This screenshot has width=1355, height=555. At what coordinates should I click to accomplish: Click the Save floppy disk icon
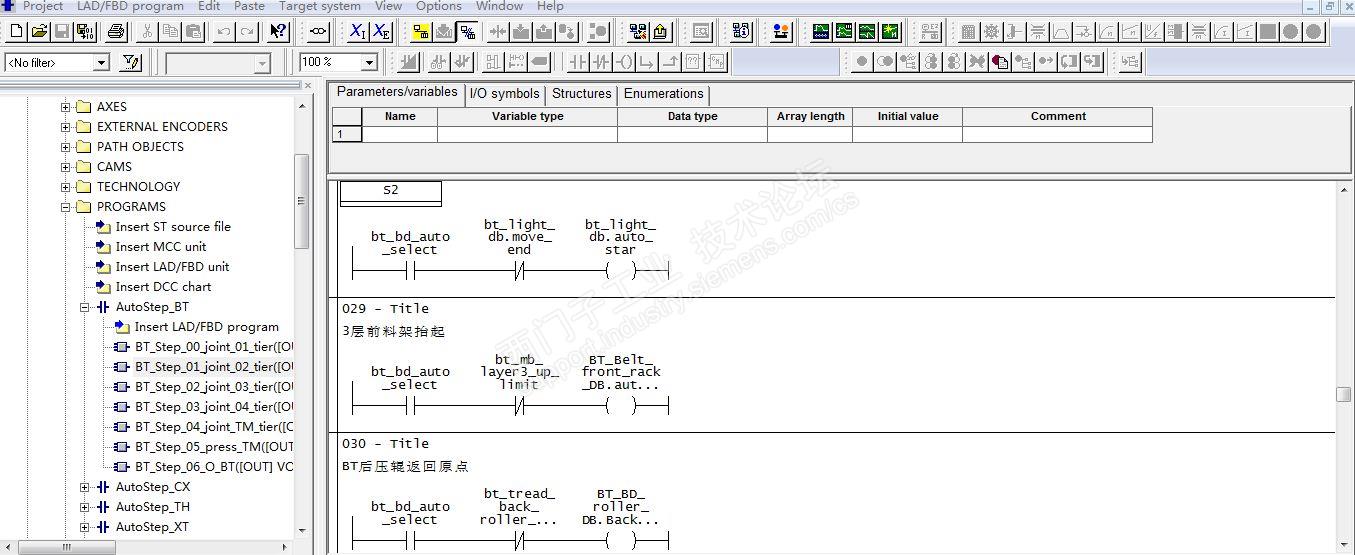[62, 32]
